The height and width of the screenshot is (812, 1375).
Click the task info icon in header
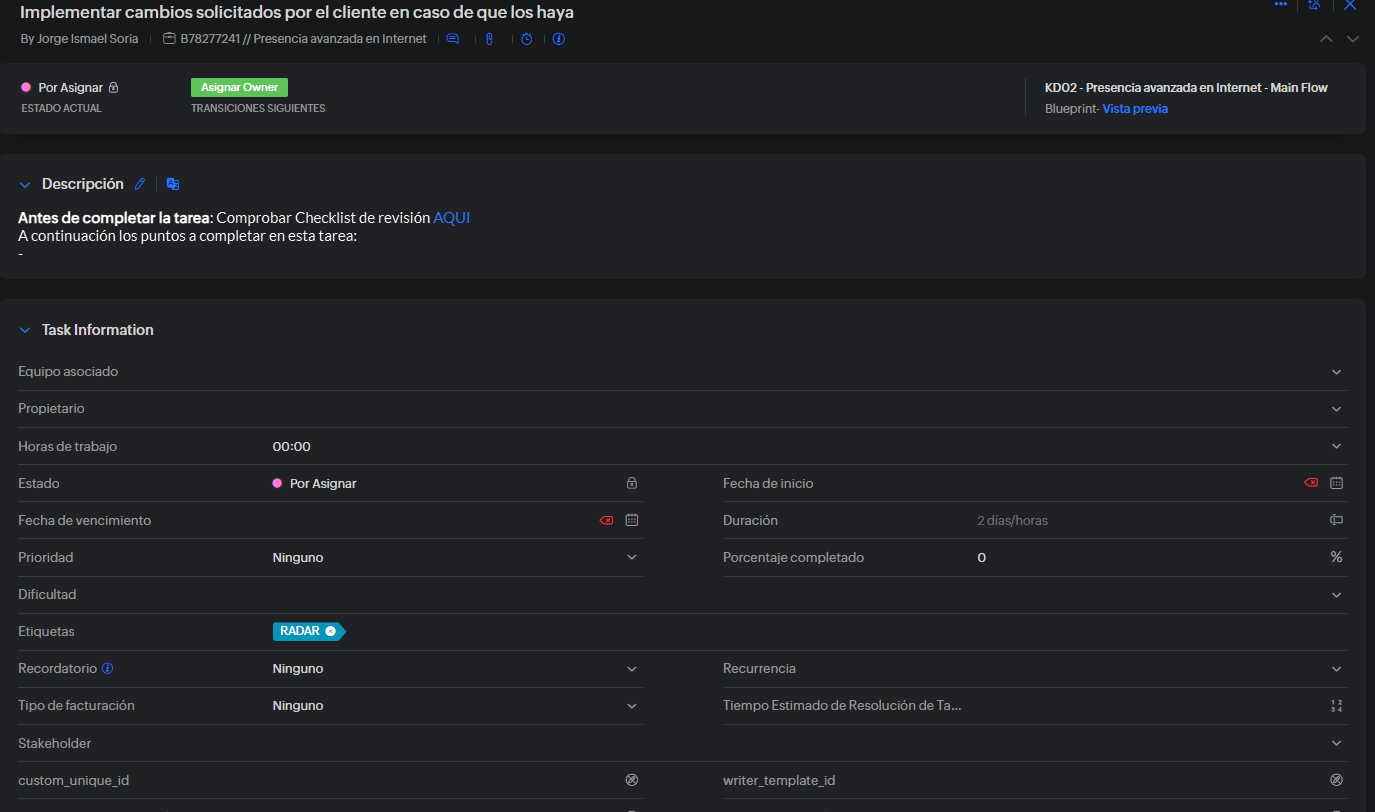(x=559, y=39)
